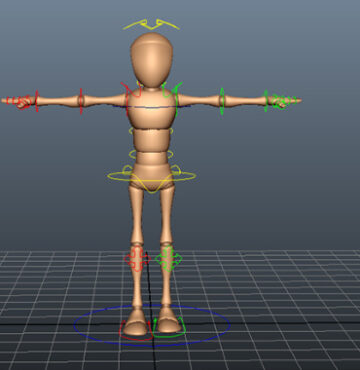The image size is (360, 370).
Task: Select the yellow head control curve above head
Action: coord(151,25)
